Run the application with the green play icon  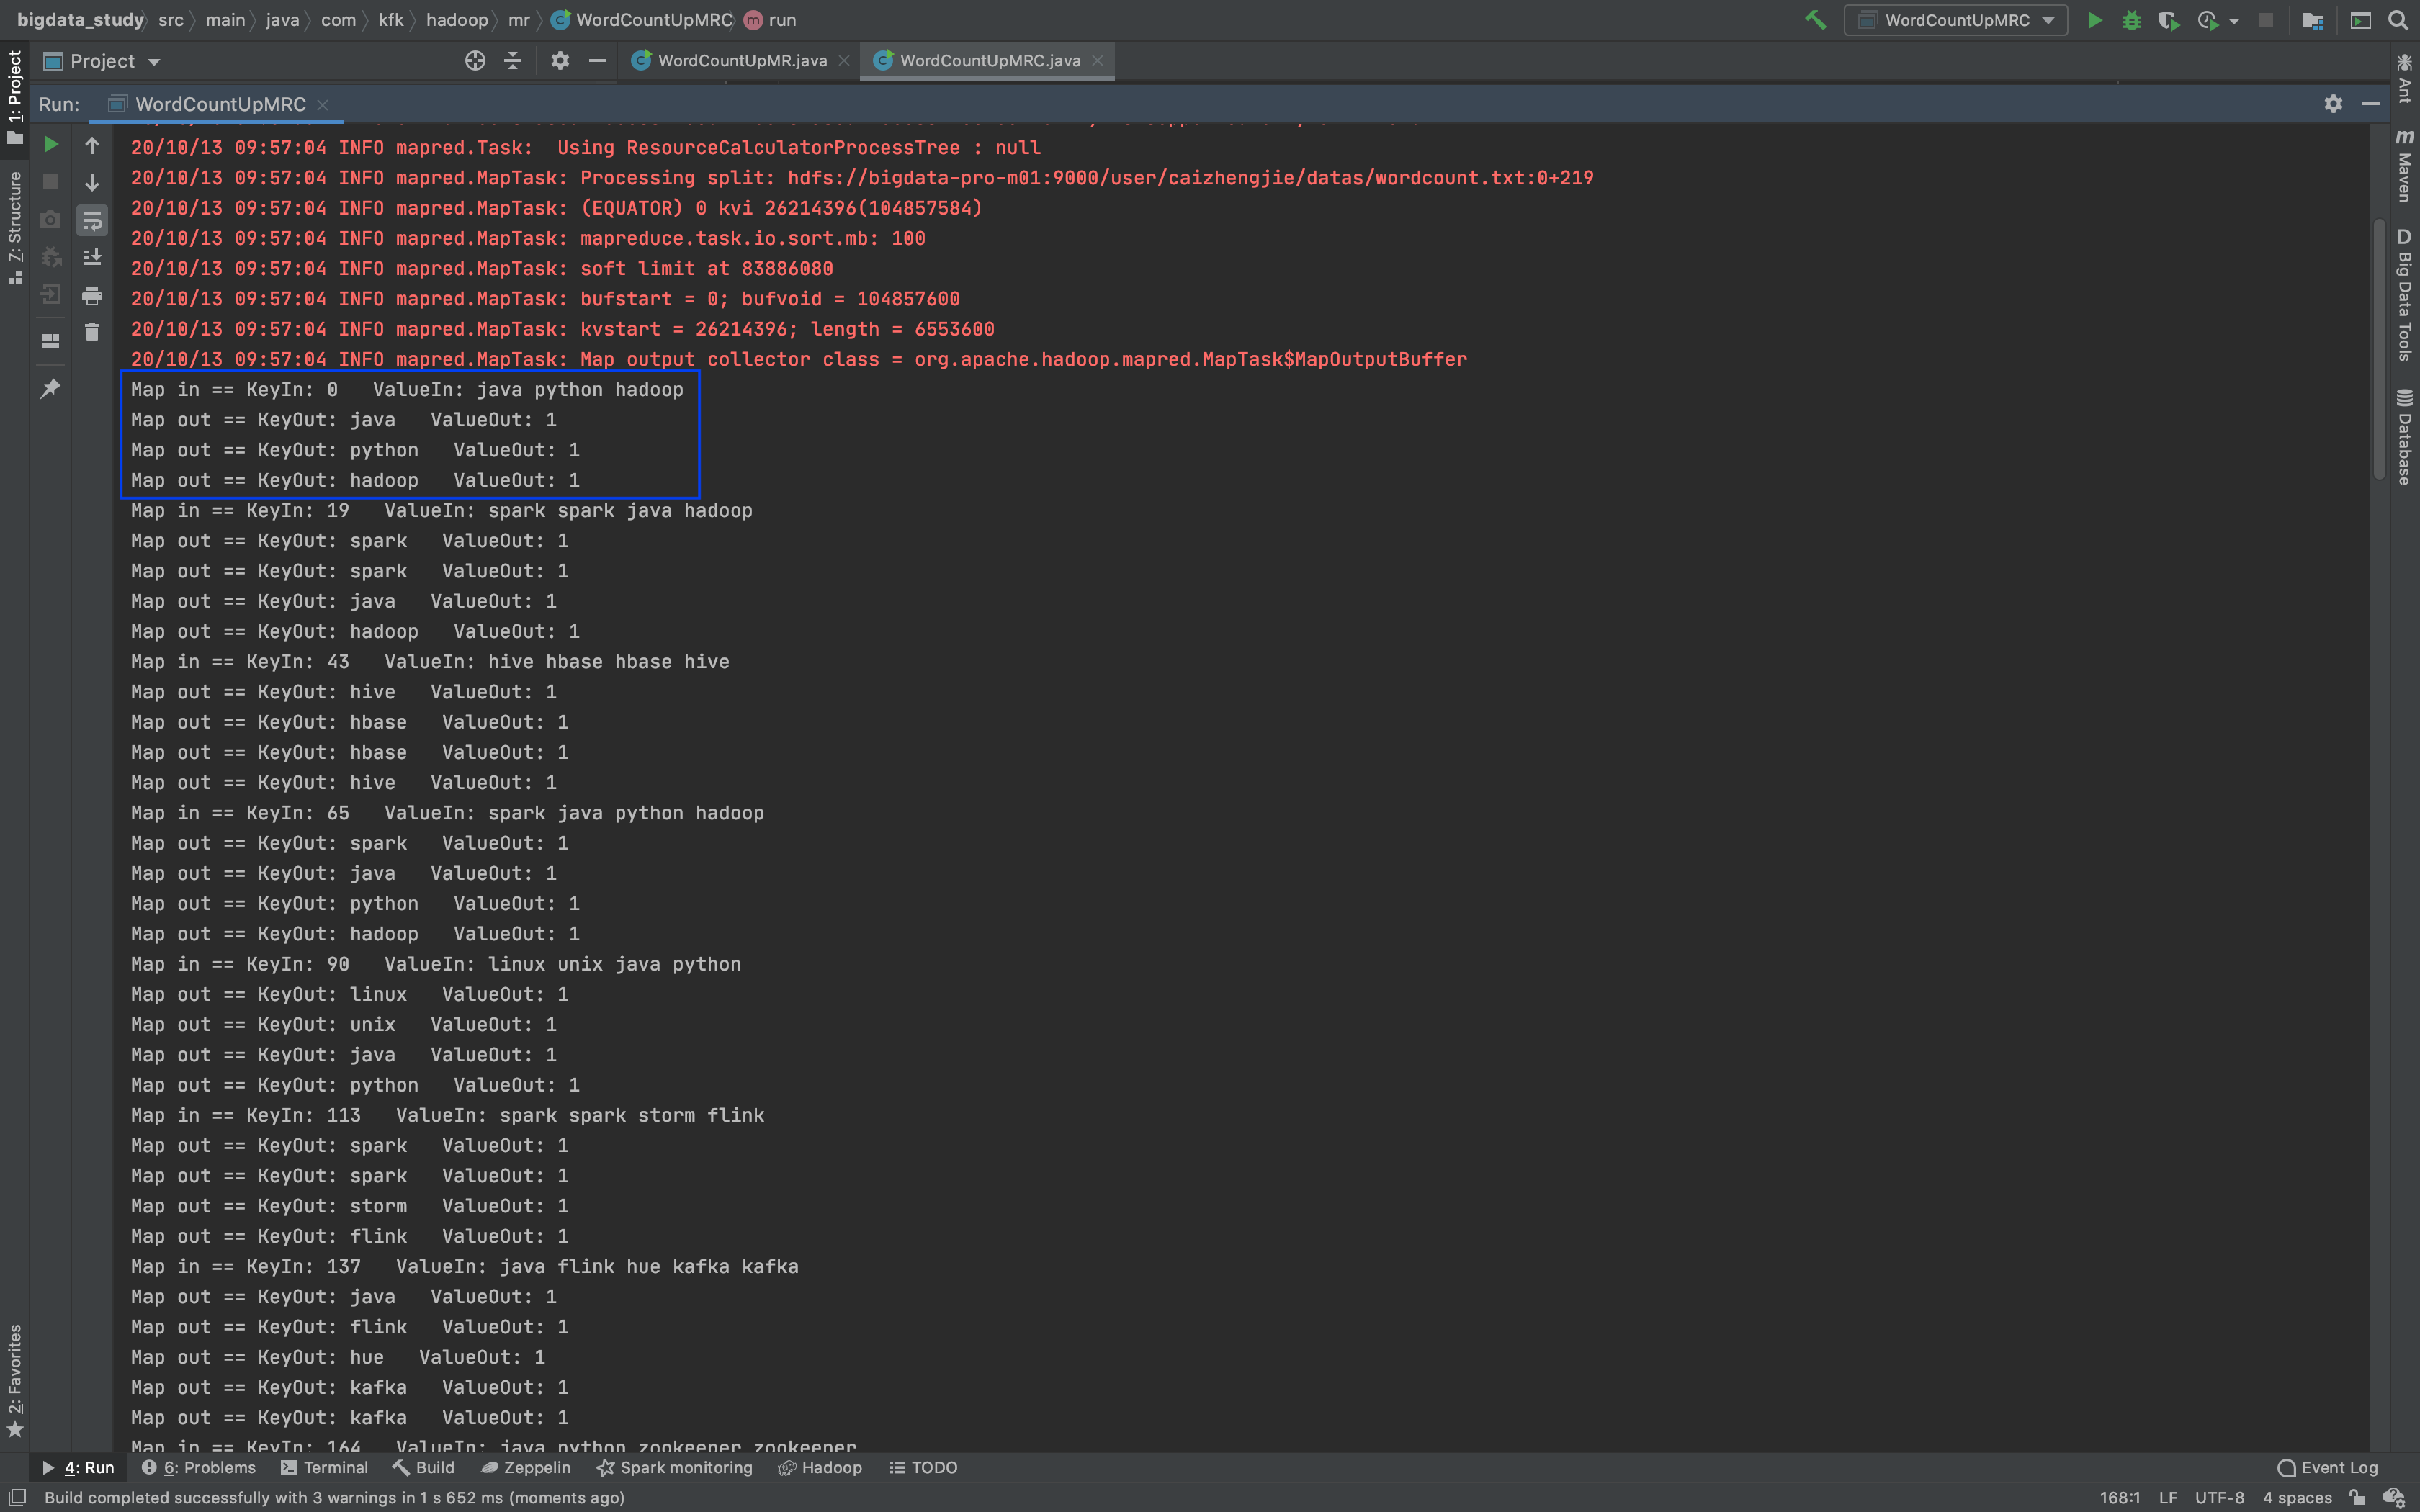pyautogui.click(x=2095, y=19)
